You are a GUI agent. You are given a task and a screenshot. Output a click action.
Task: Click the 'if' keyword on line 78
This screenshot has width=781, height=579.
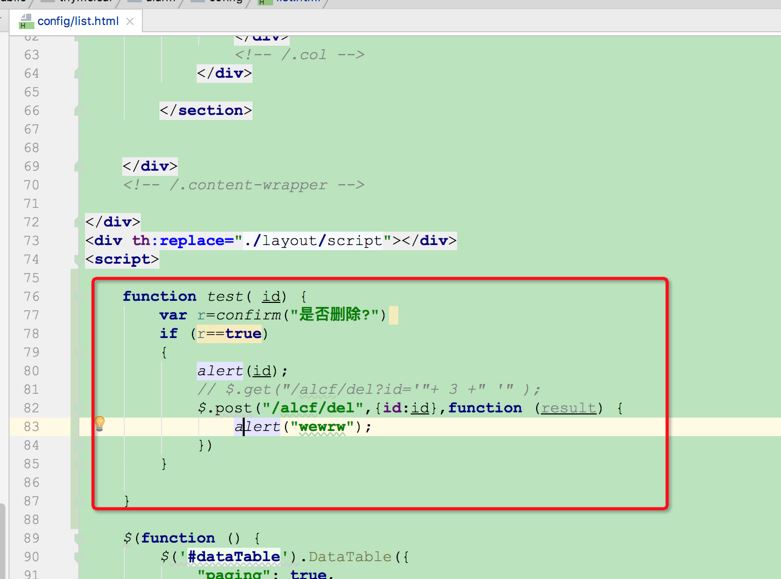click(x=168, y=334)
